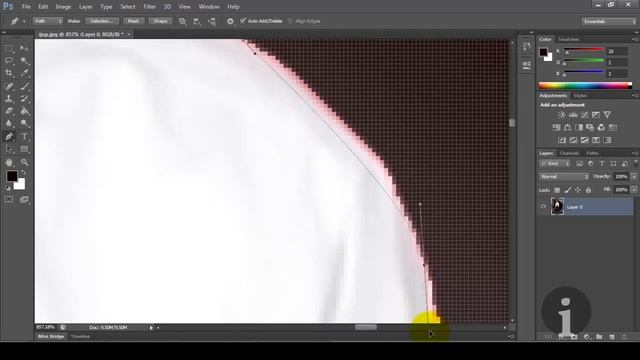The image size is (640, 360).
Task: Open Pen tool preset picker arrow
Action: [24, 21]
